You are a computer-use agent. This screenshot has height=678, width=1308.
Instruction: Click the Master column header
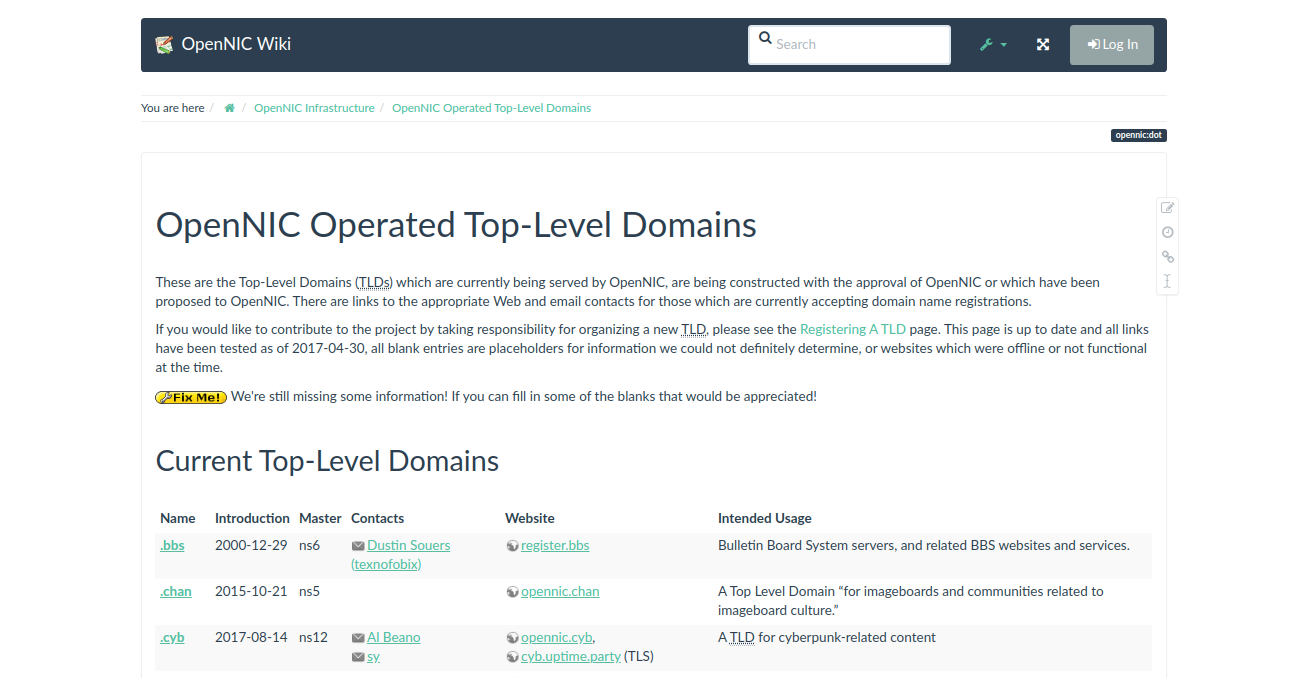click(320, 518)
